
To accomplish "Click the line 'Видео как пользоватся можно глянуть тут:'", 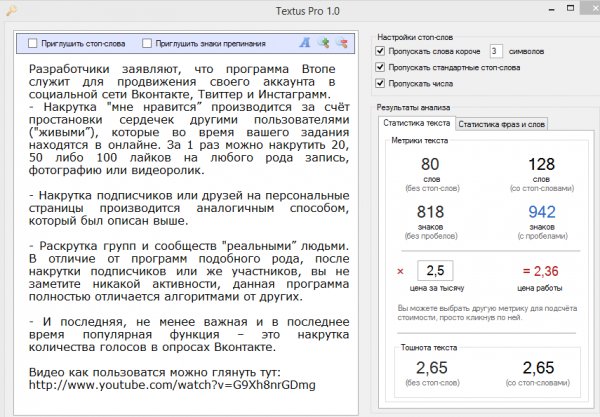I will (x=155, y=372).
